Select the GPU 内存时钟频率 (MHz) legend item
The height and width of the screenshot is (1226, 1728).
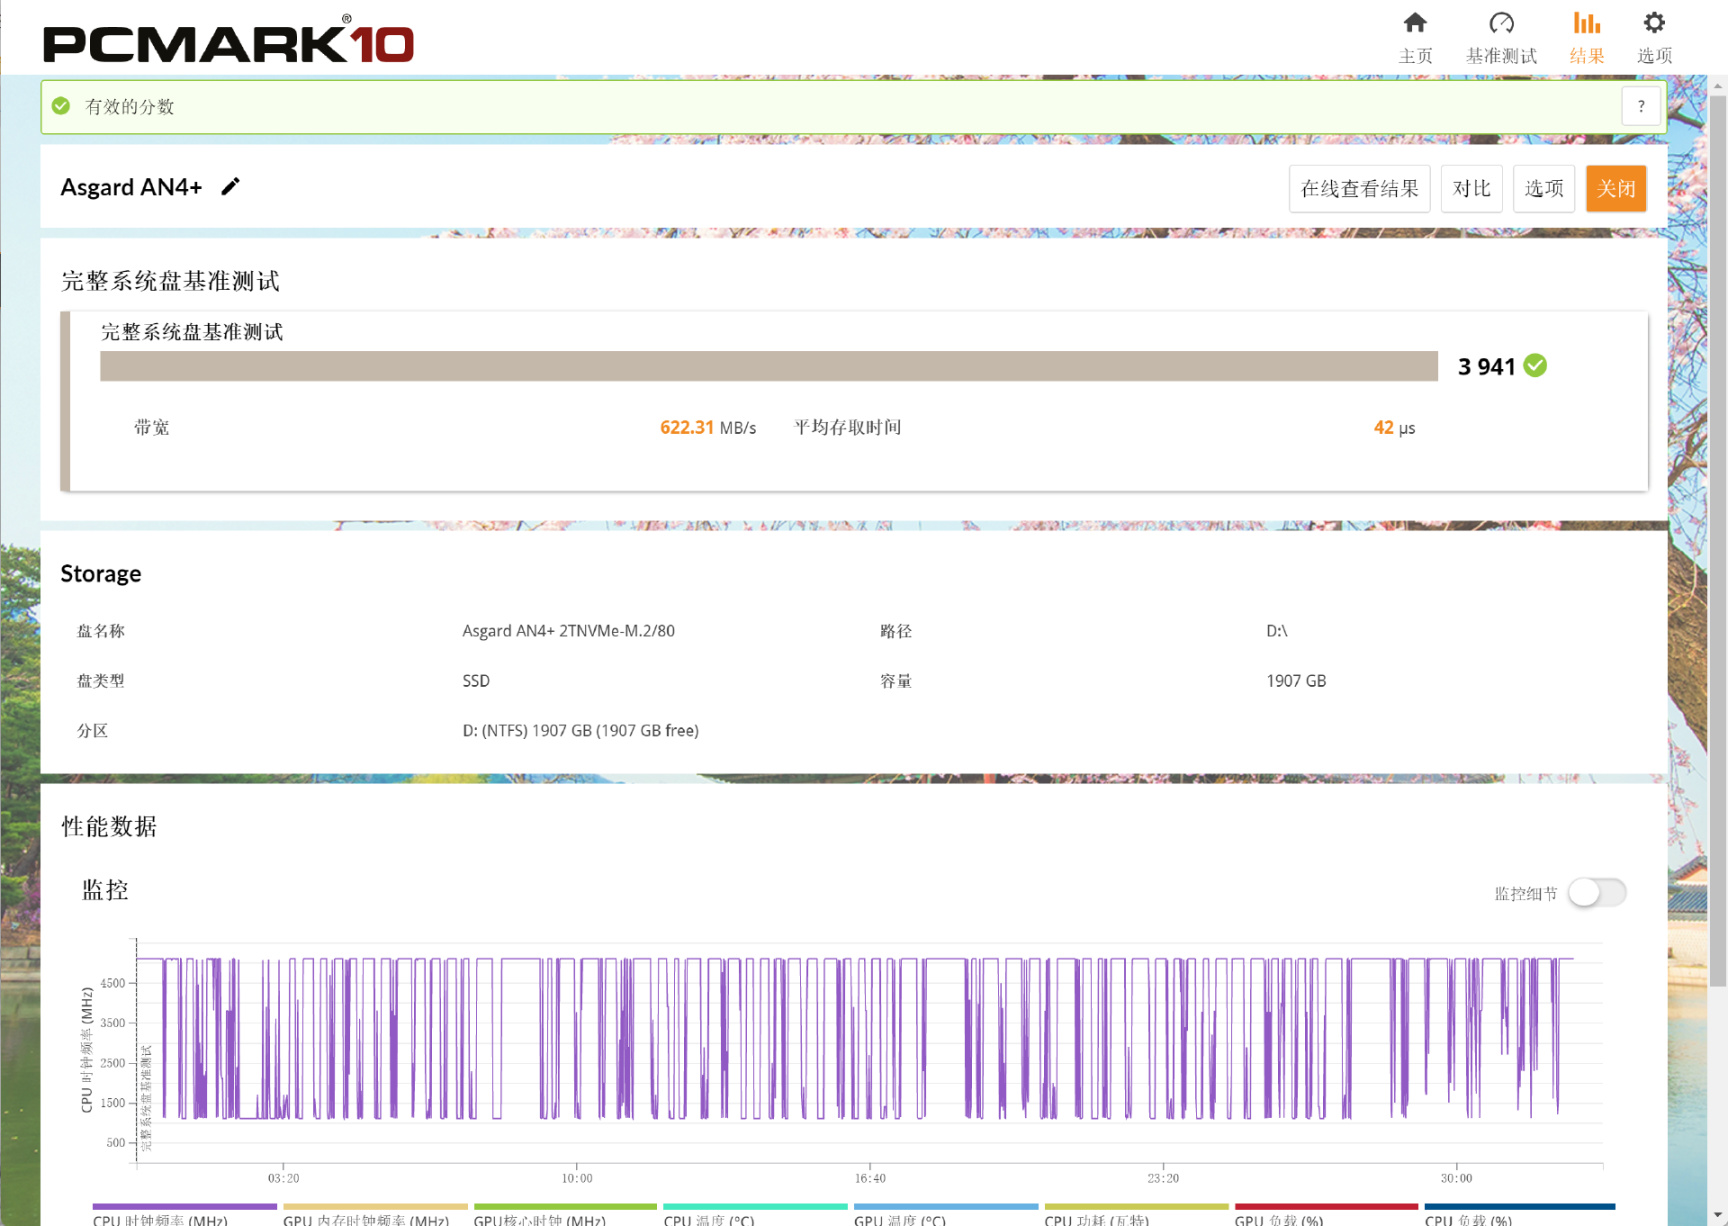coord(375,1215)
